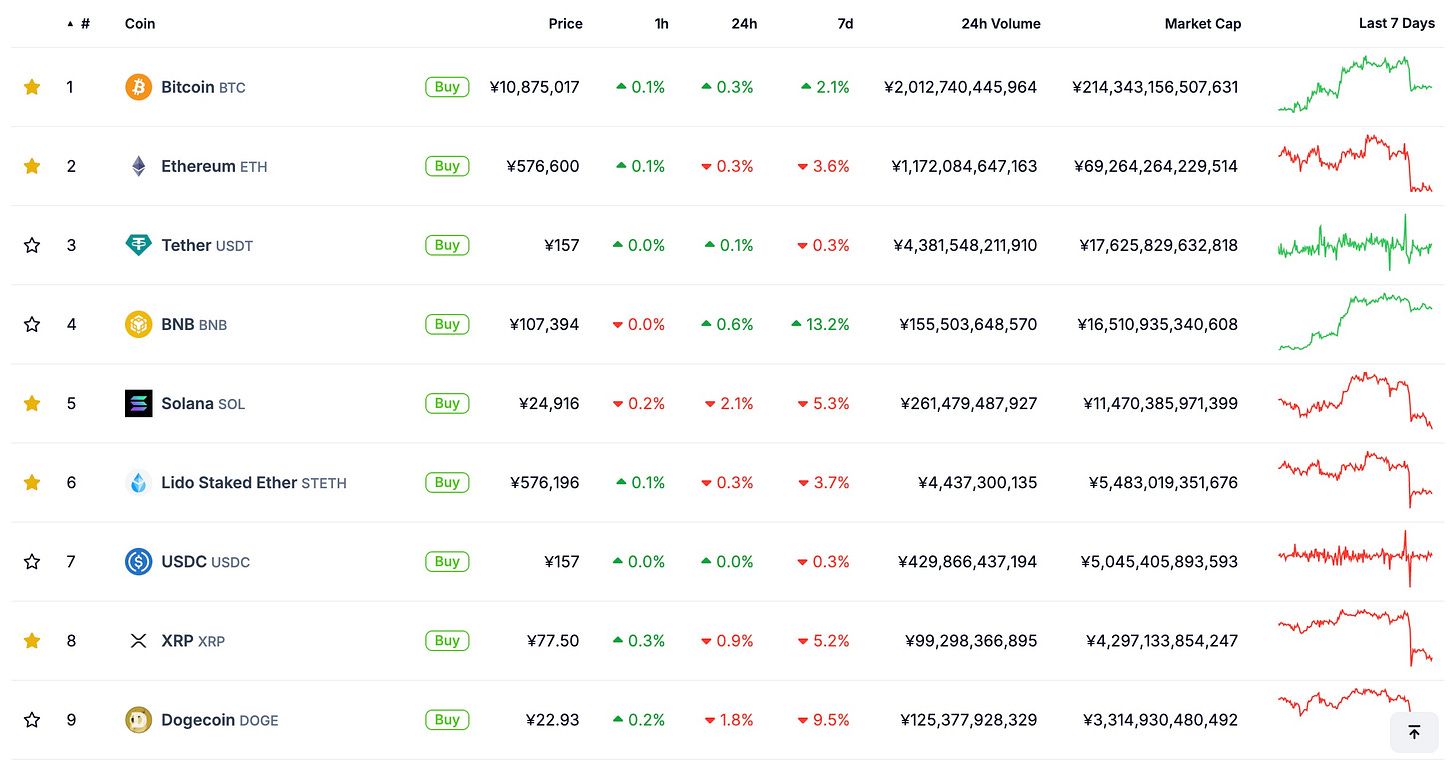
Task: Click Buy on the XRP row
Action: coord(447,640)
